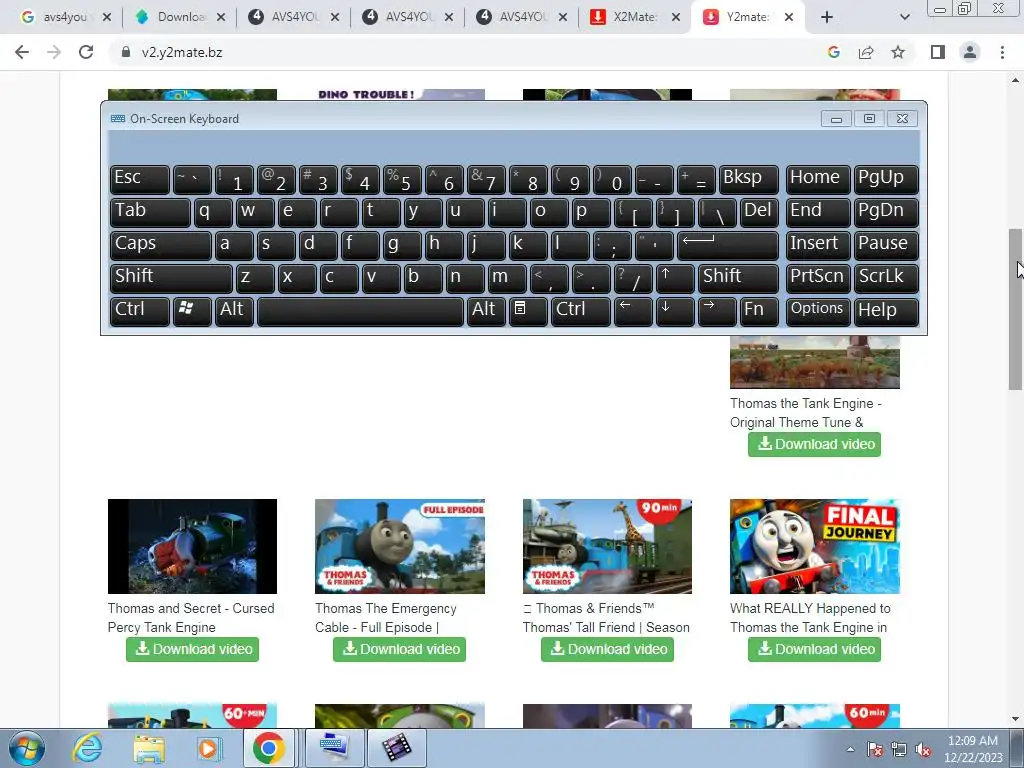Toggle the right Ctrl key on keyboard
This screenshot has width=1024, height=768.
[581, 311]
